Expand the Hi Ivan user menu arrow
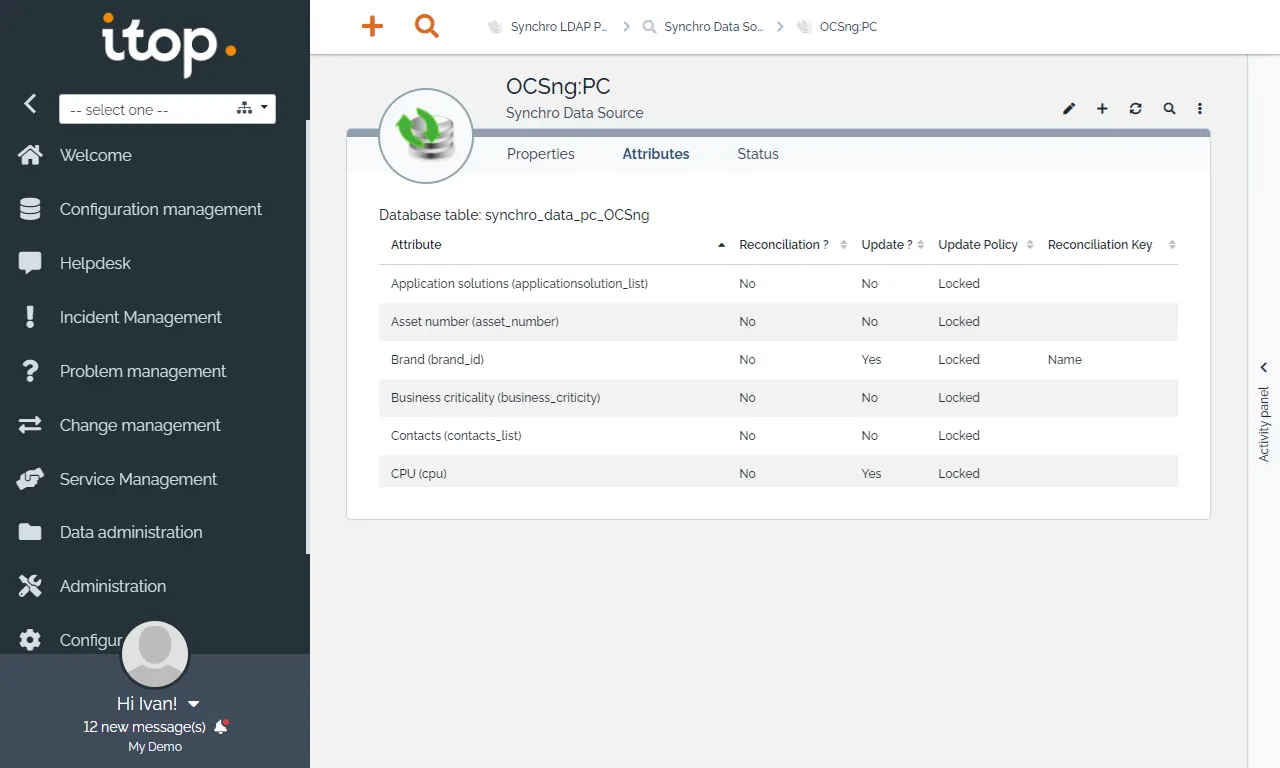 [x=194, y=704]
